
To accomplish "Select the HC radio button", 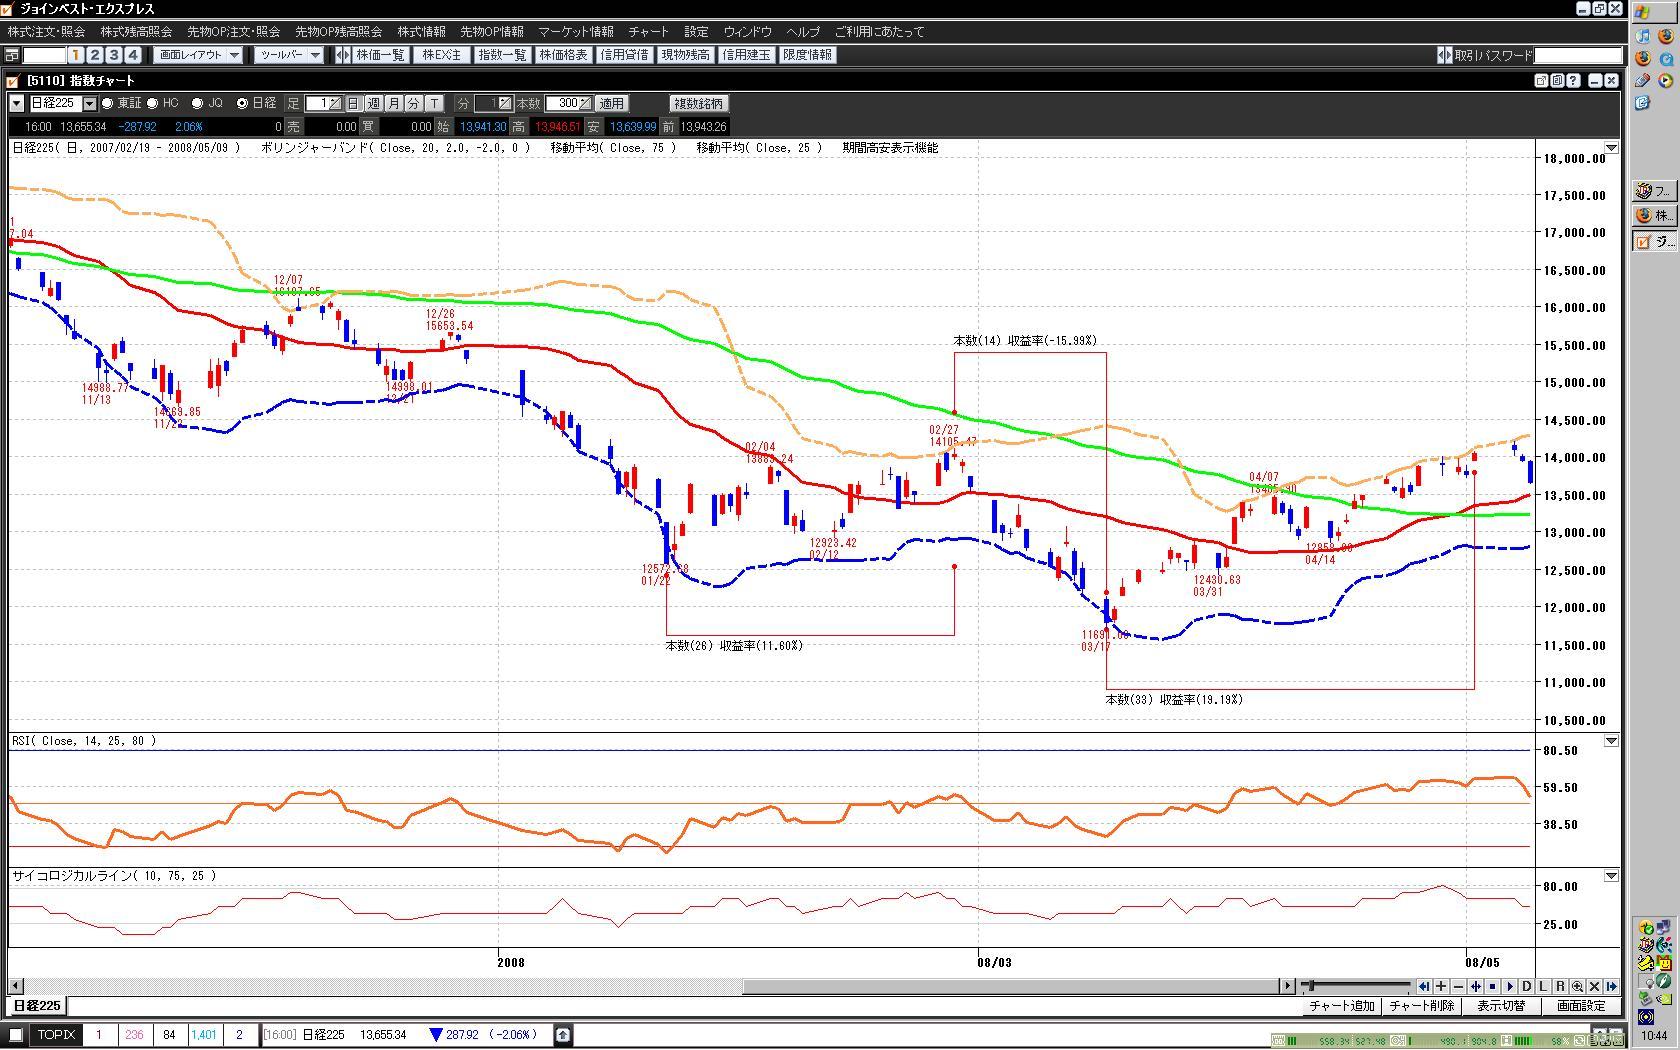I will (x=153, y=103).
